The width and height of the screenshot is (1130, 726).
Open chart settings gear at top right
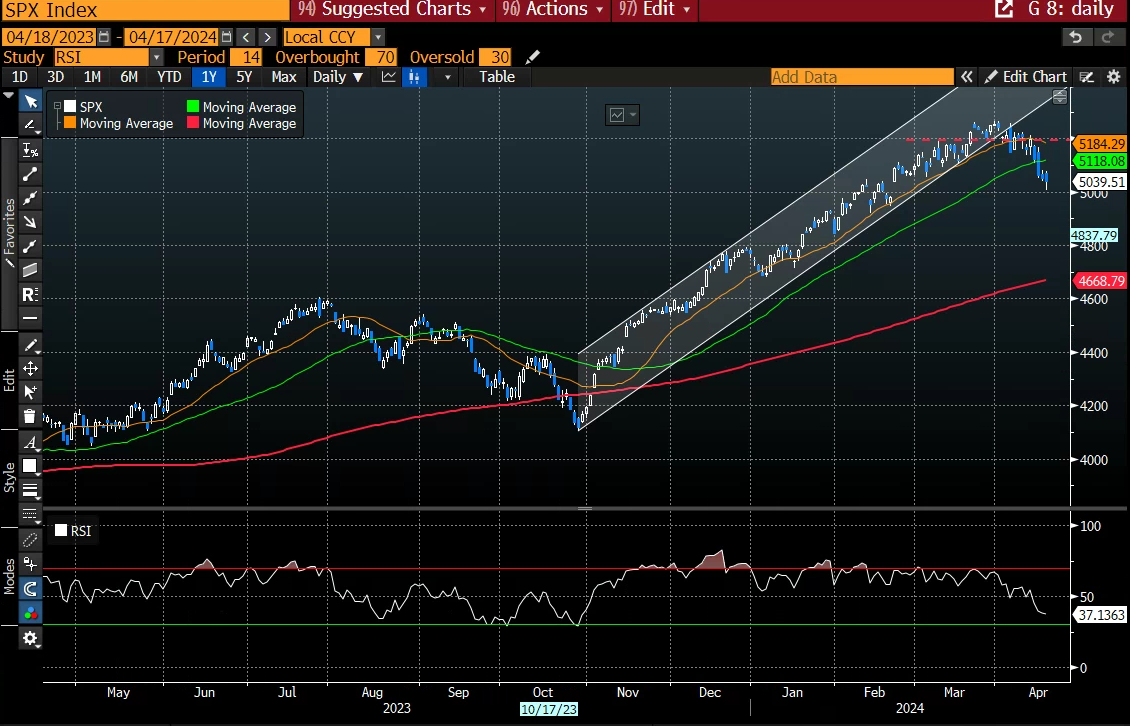click(x=1114, y=76)
